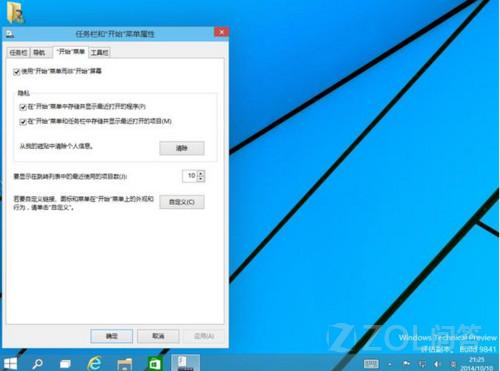The image size is (500, 371).
Task: Open File Explorer from the taskbar
Action: point(125,364)
